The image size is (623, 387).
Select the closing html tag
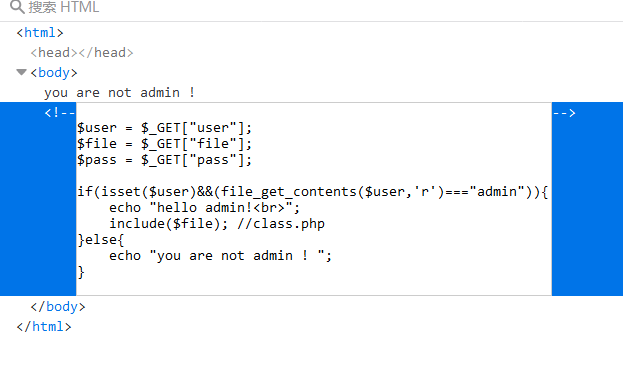[x=44, y=327]
